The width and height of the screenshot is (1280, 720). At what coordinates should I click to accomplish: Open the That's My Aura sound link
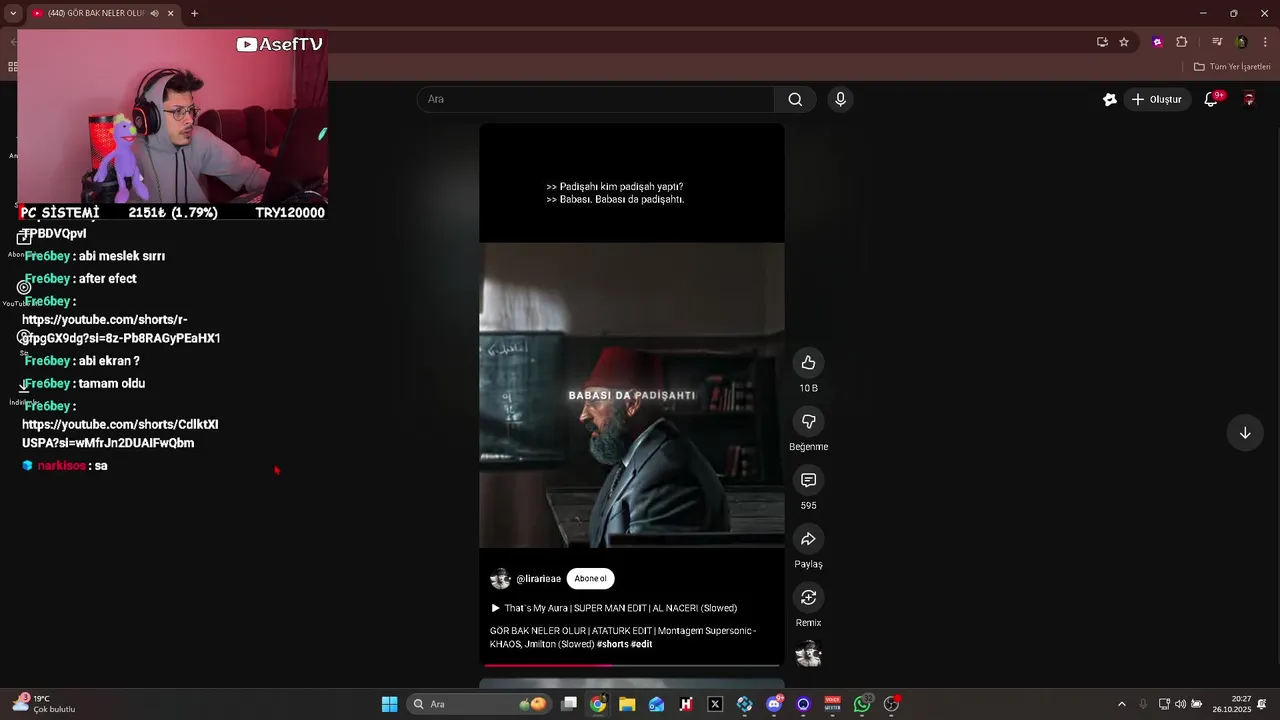click(614, 608)
